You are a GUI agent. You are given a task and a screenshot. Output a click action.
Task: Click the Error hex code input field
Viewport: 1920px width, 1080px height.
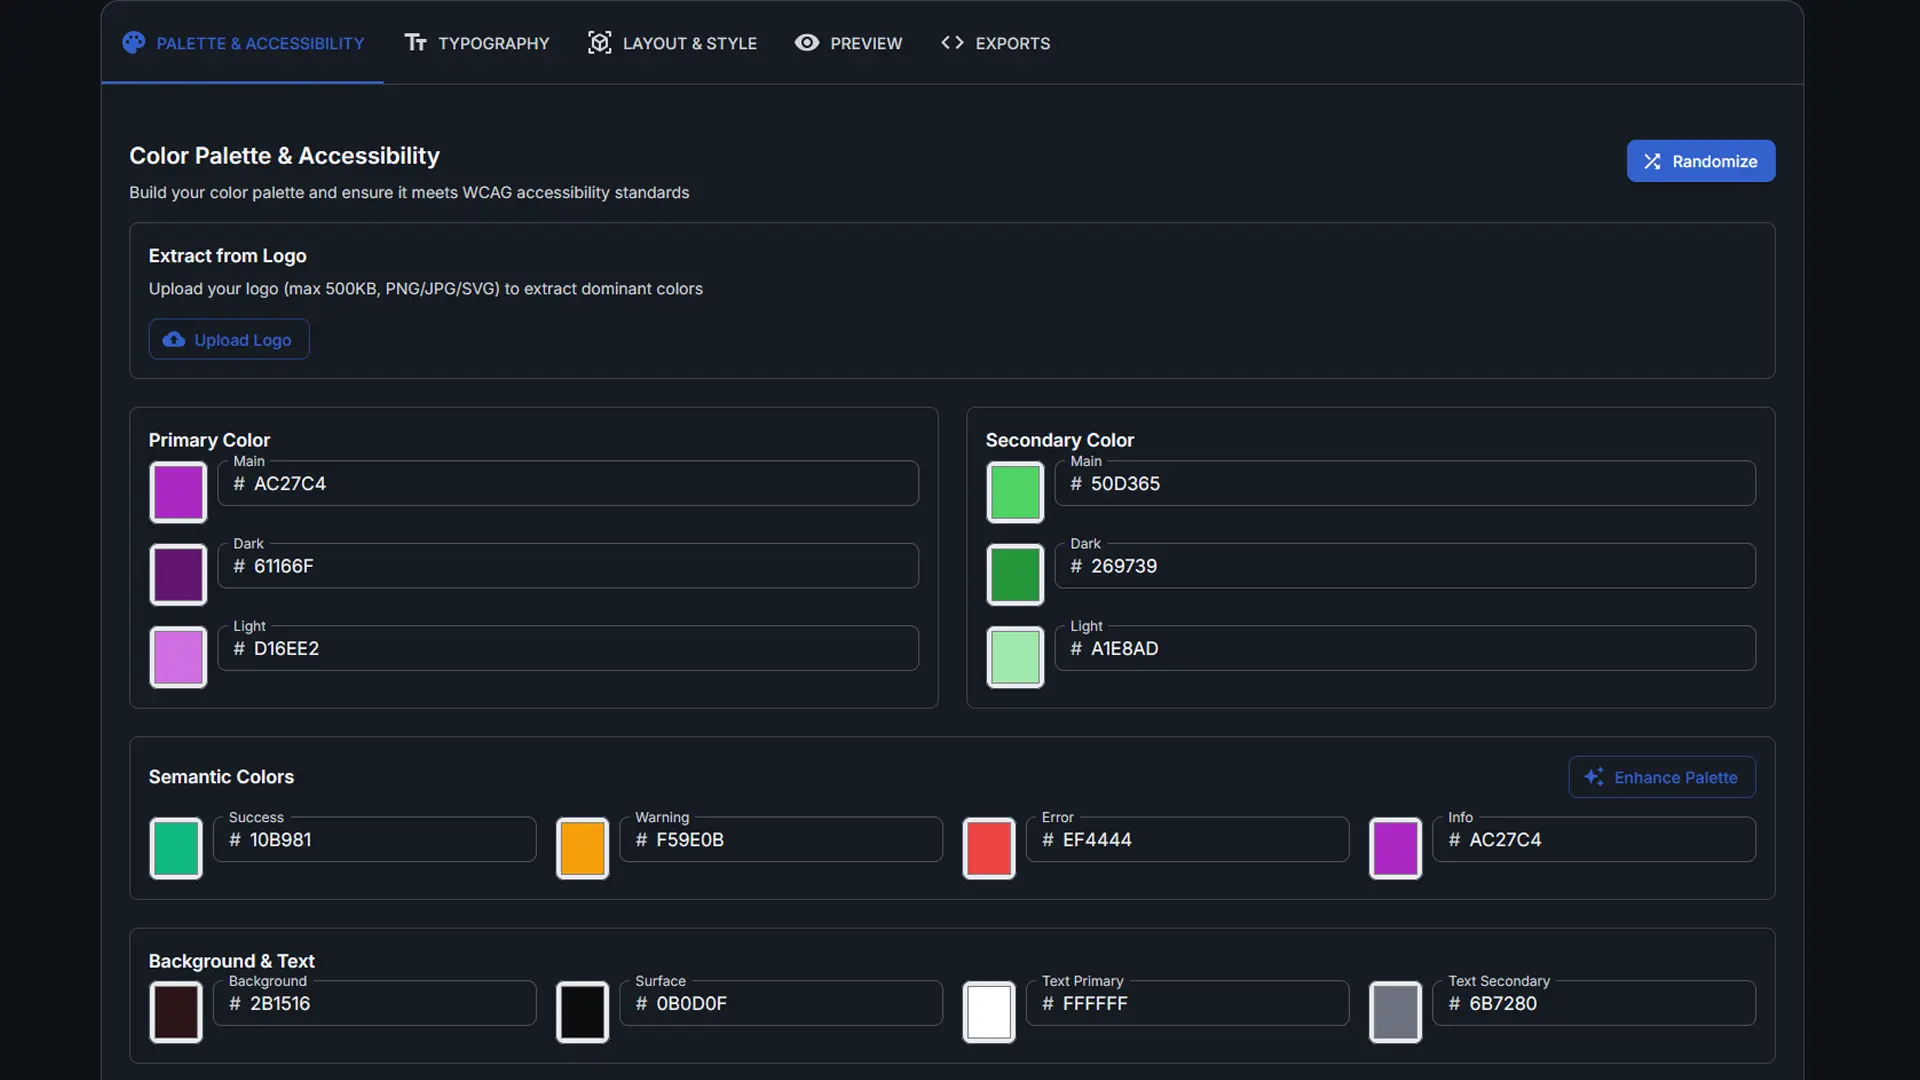(1187, 839)
